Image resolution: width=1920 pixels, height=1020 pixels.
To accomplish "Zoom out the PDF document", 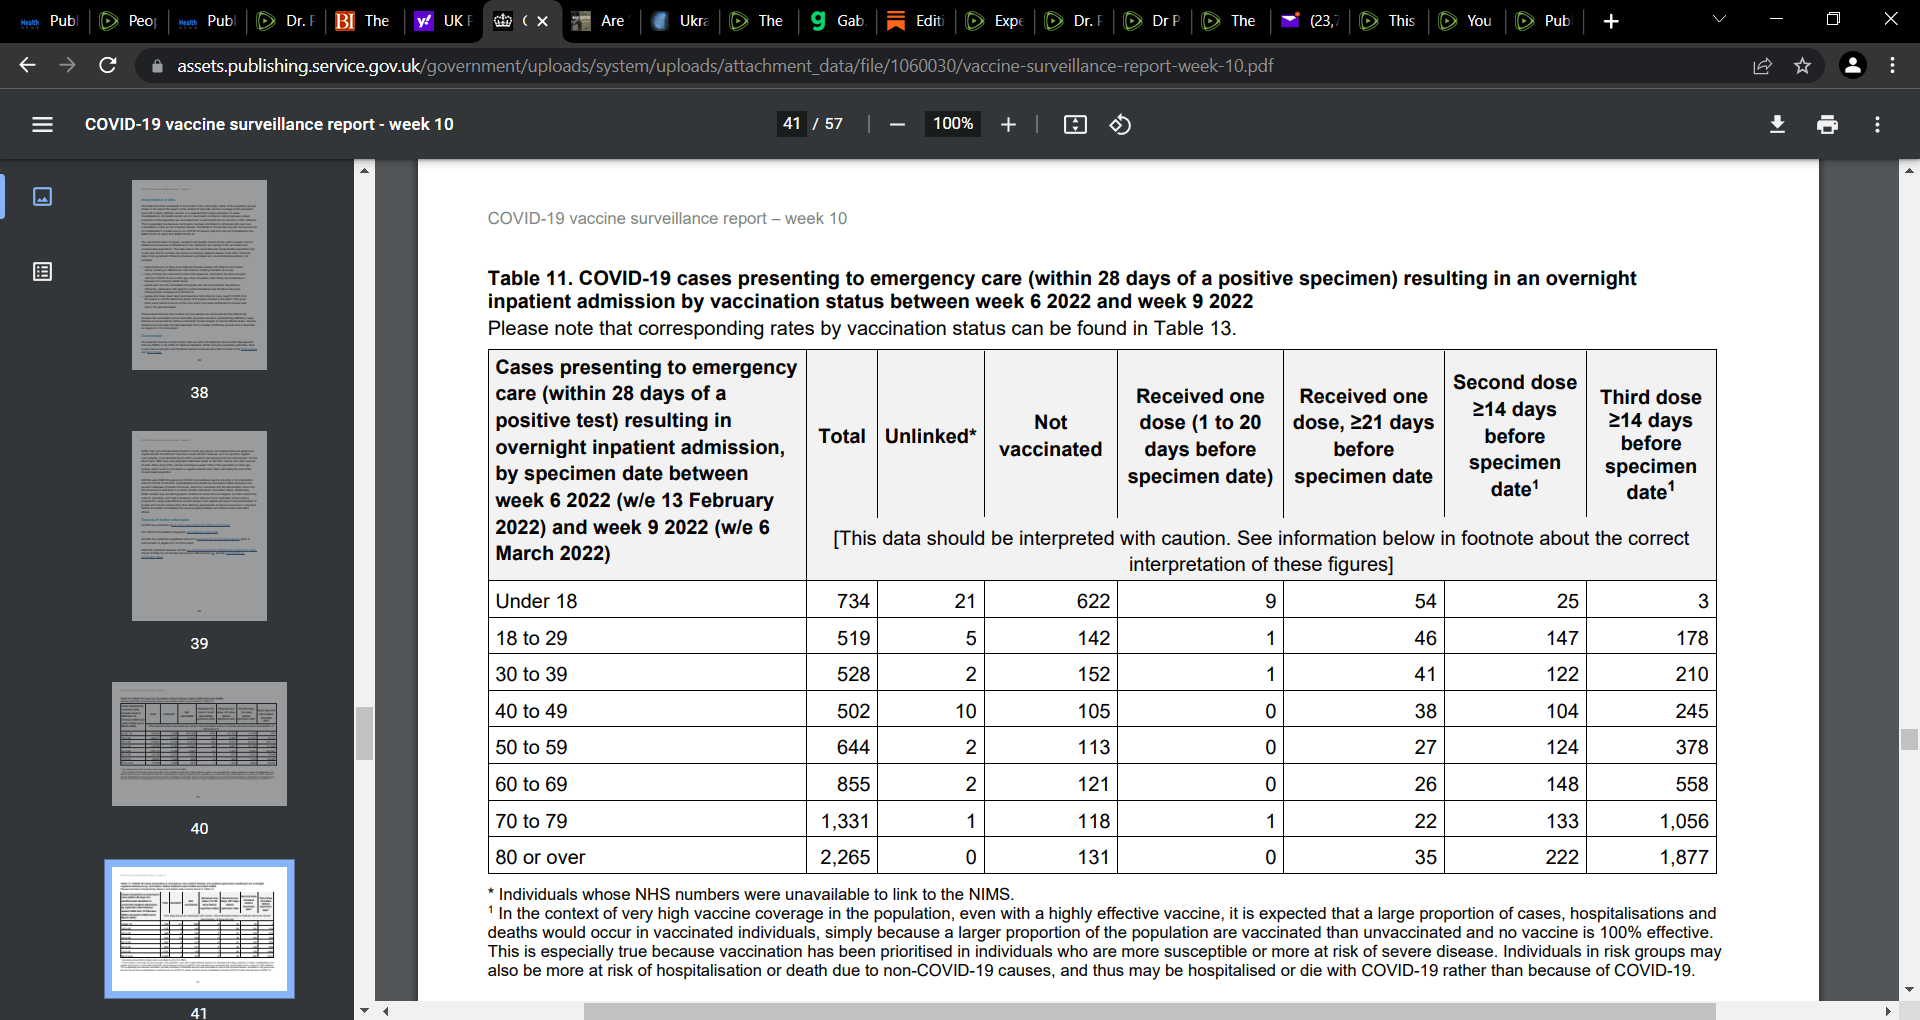I will 897,124.
